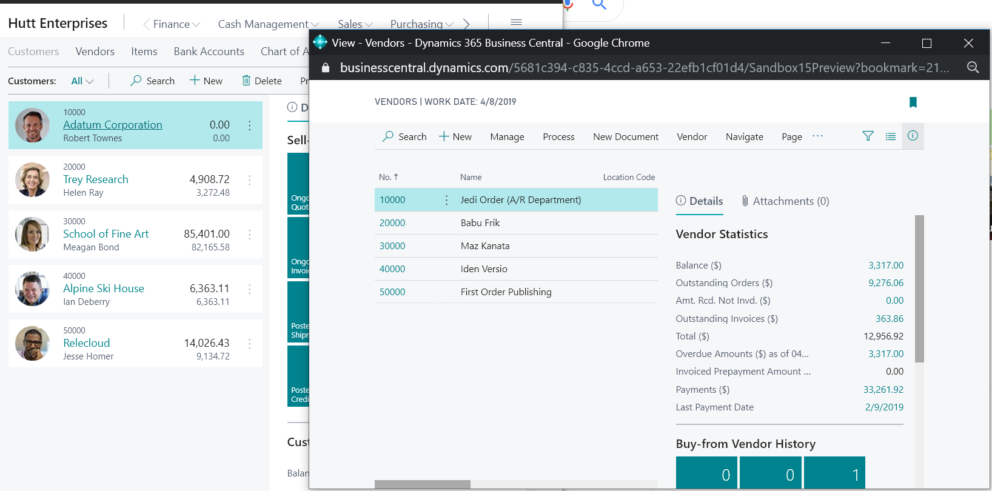Open Process menu in Vendors toolbar

pos(559,137)
